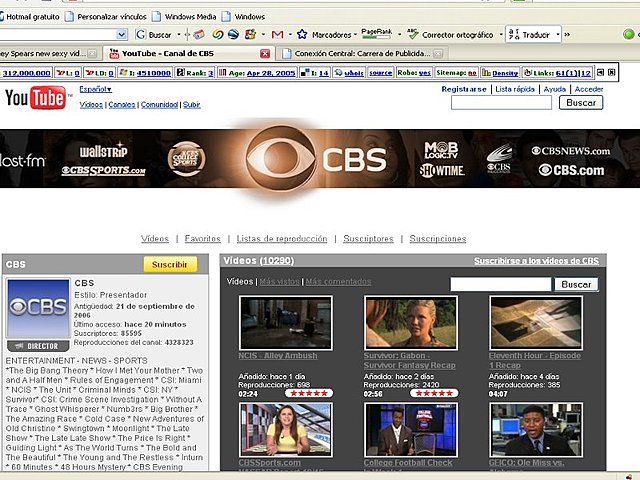This screenshot has width=640, height=480.
Task: Click the news card icon in Google toolbar
Action: pos(199,35)
